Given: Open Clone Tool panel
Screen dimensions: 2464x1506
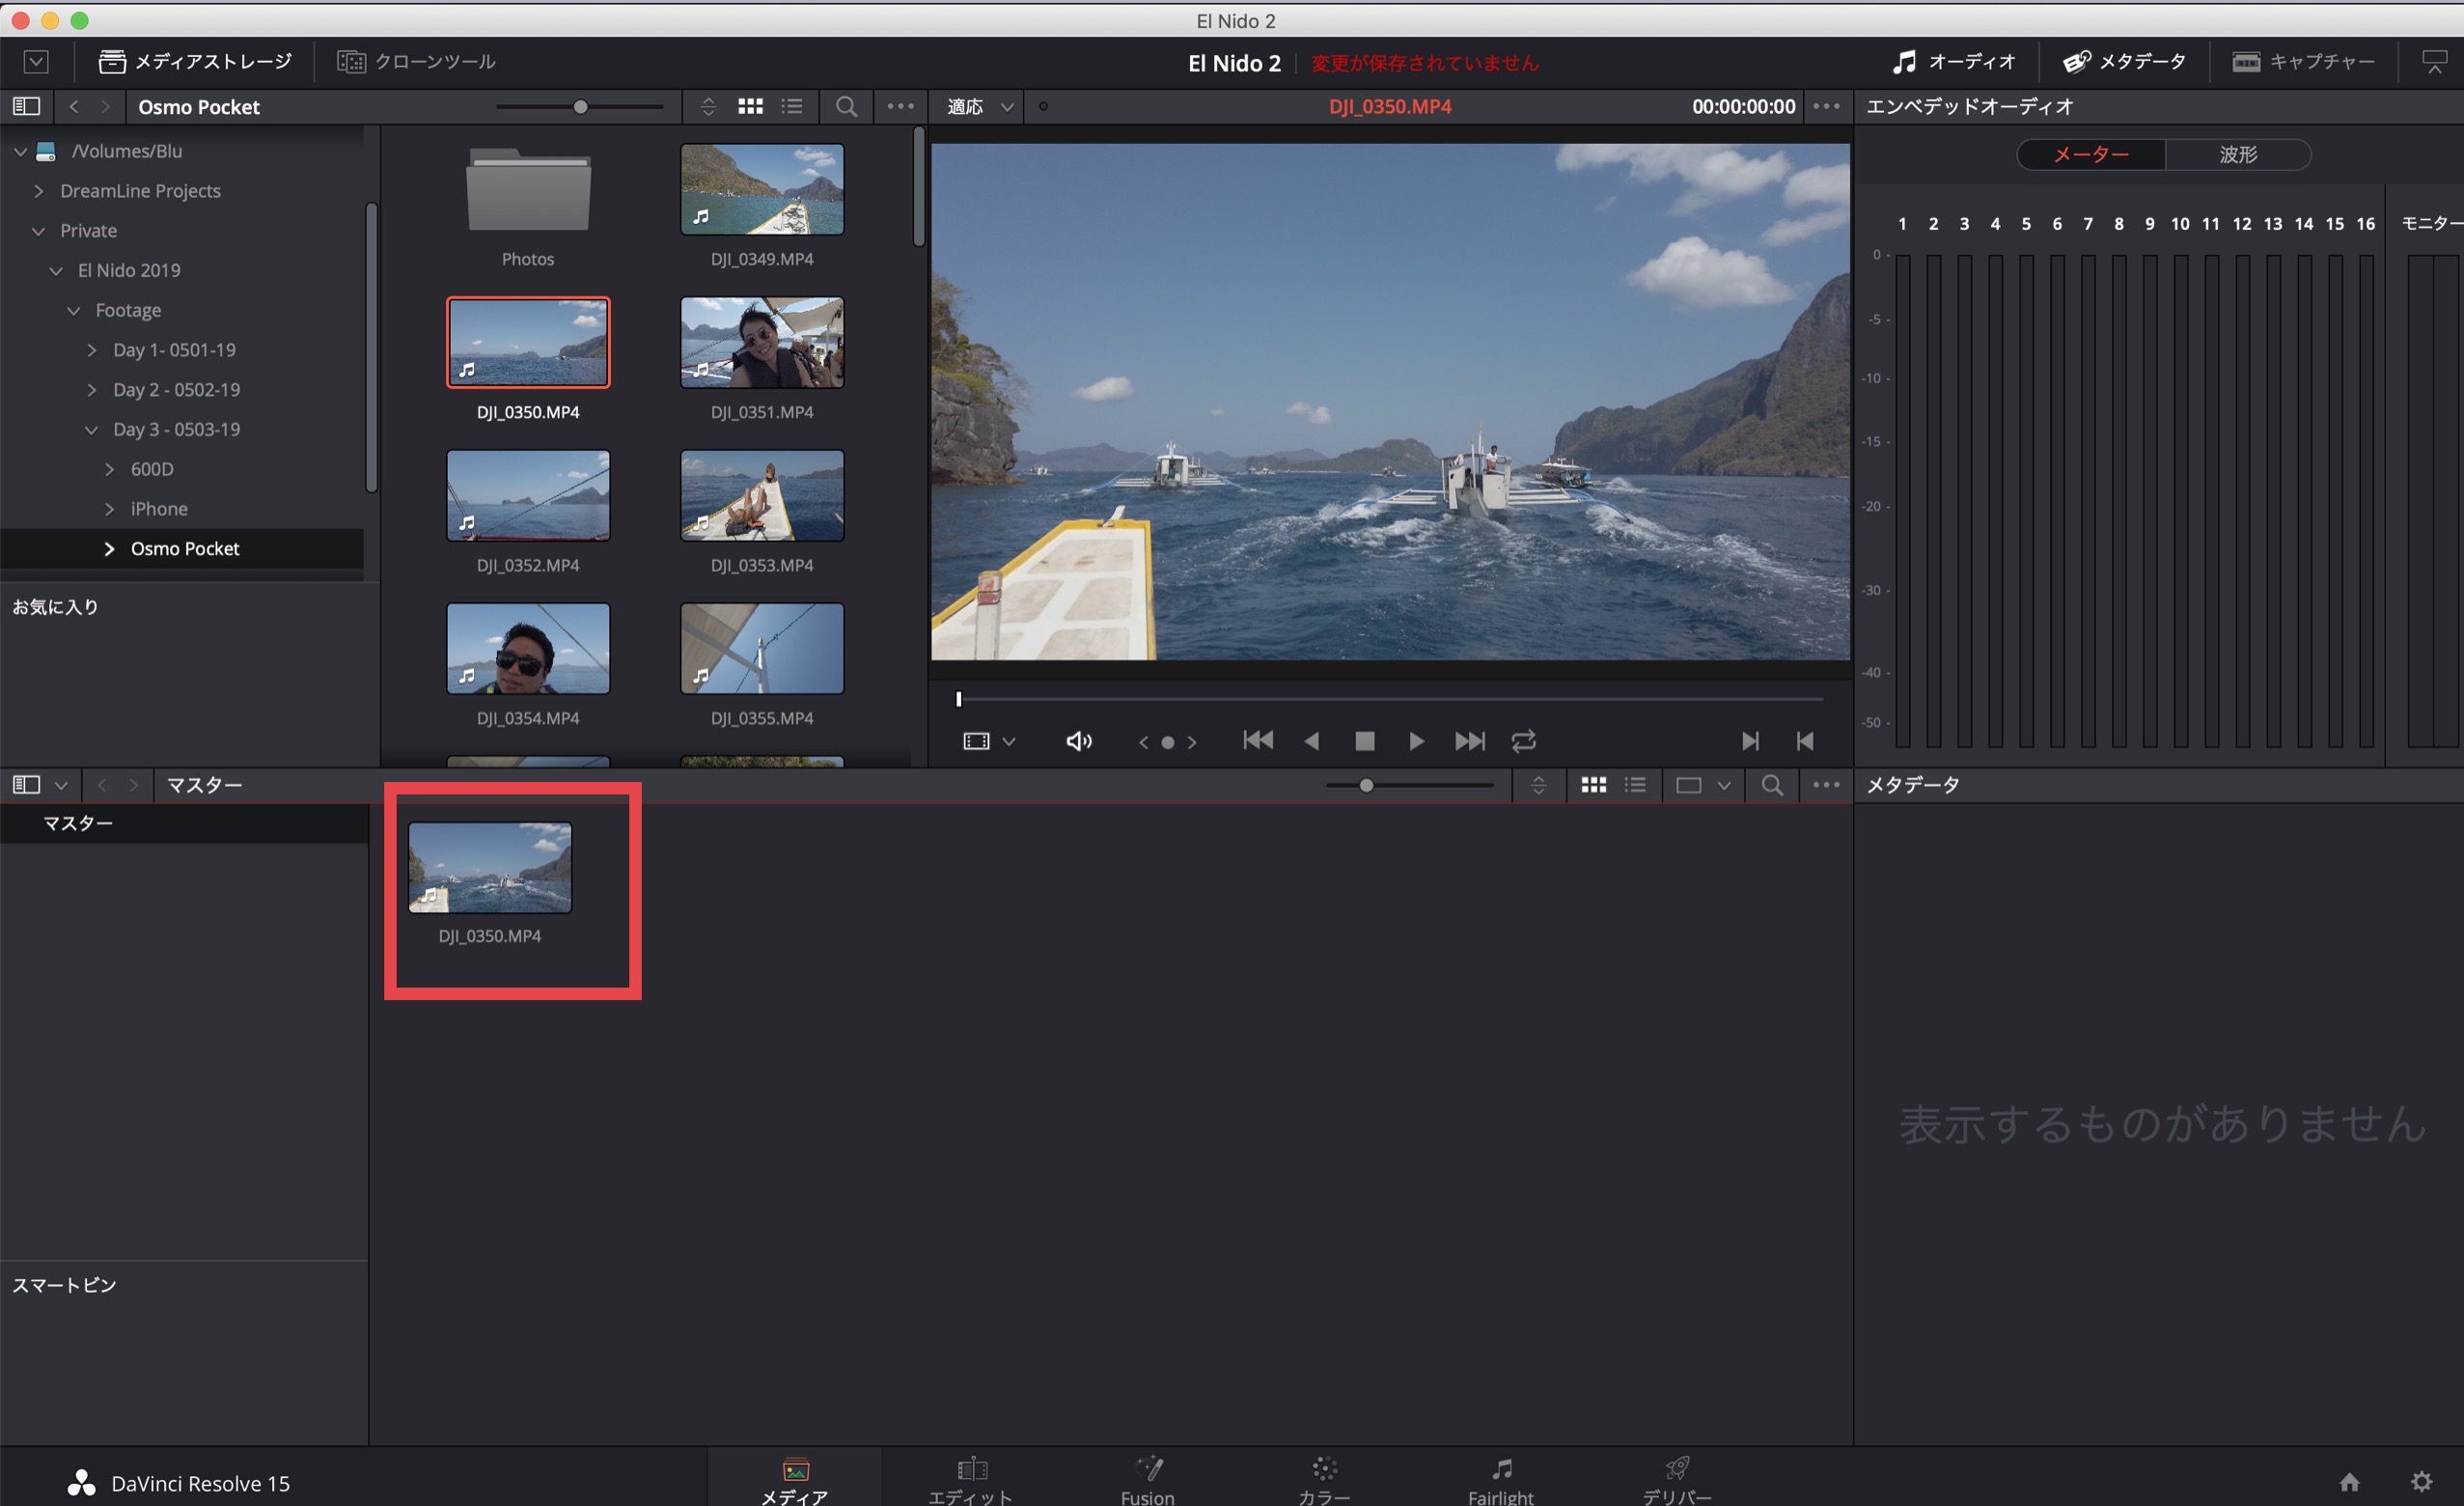Looking at the screenshot, I should (416, 62).
